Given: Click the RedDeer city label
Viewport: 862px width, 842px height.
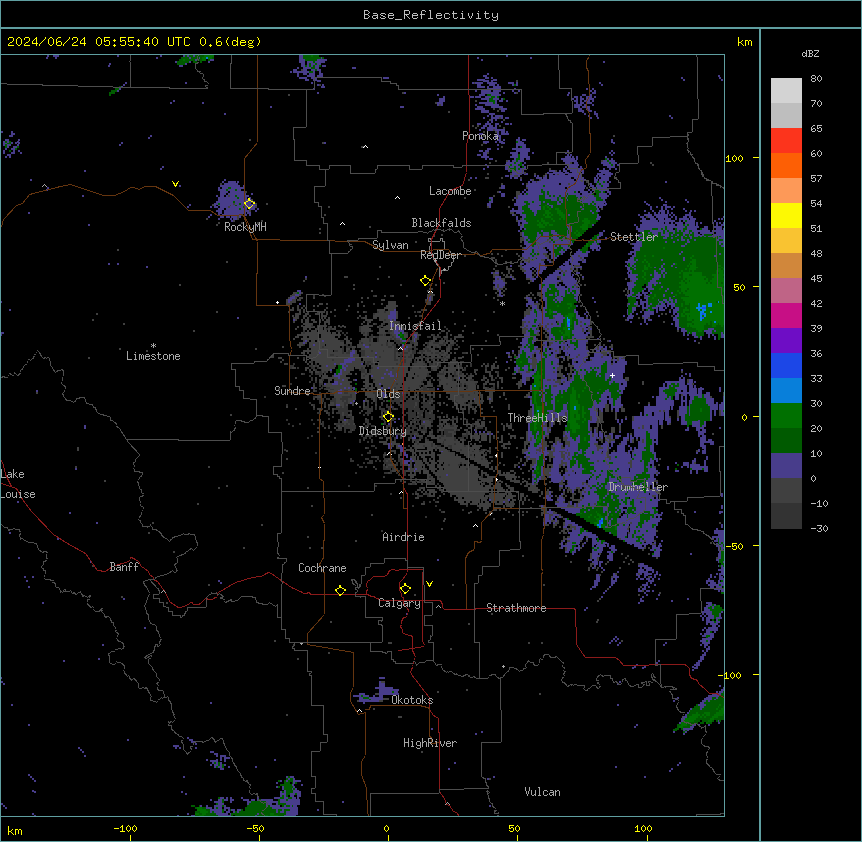Looking at the screenshot, I should click(x=440, y=255).
